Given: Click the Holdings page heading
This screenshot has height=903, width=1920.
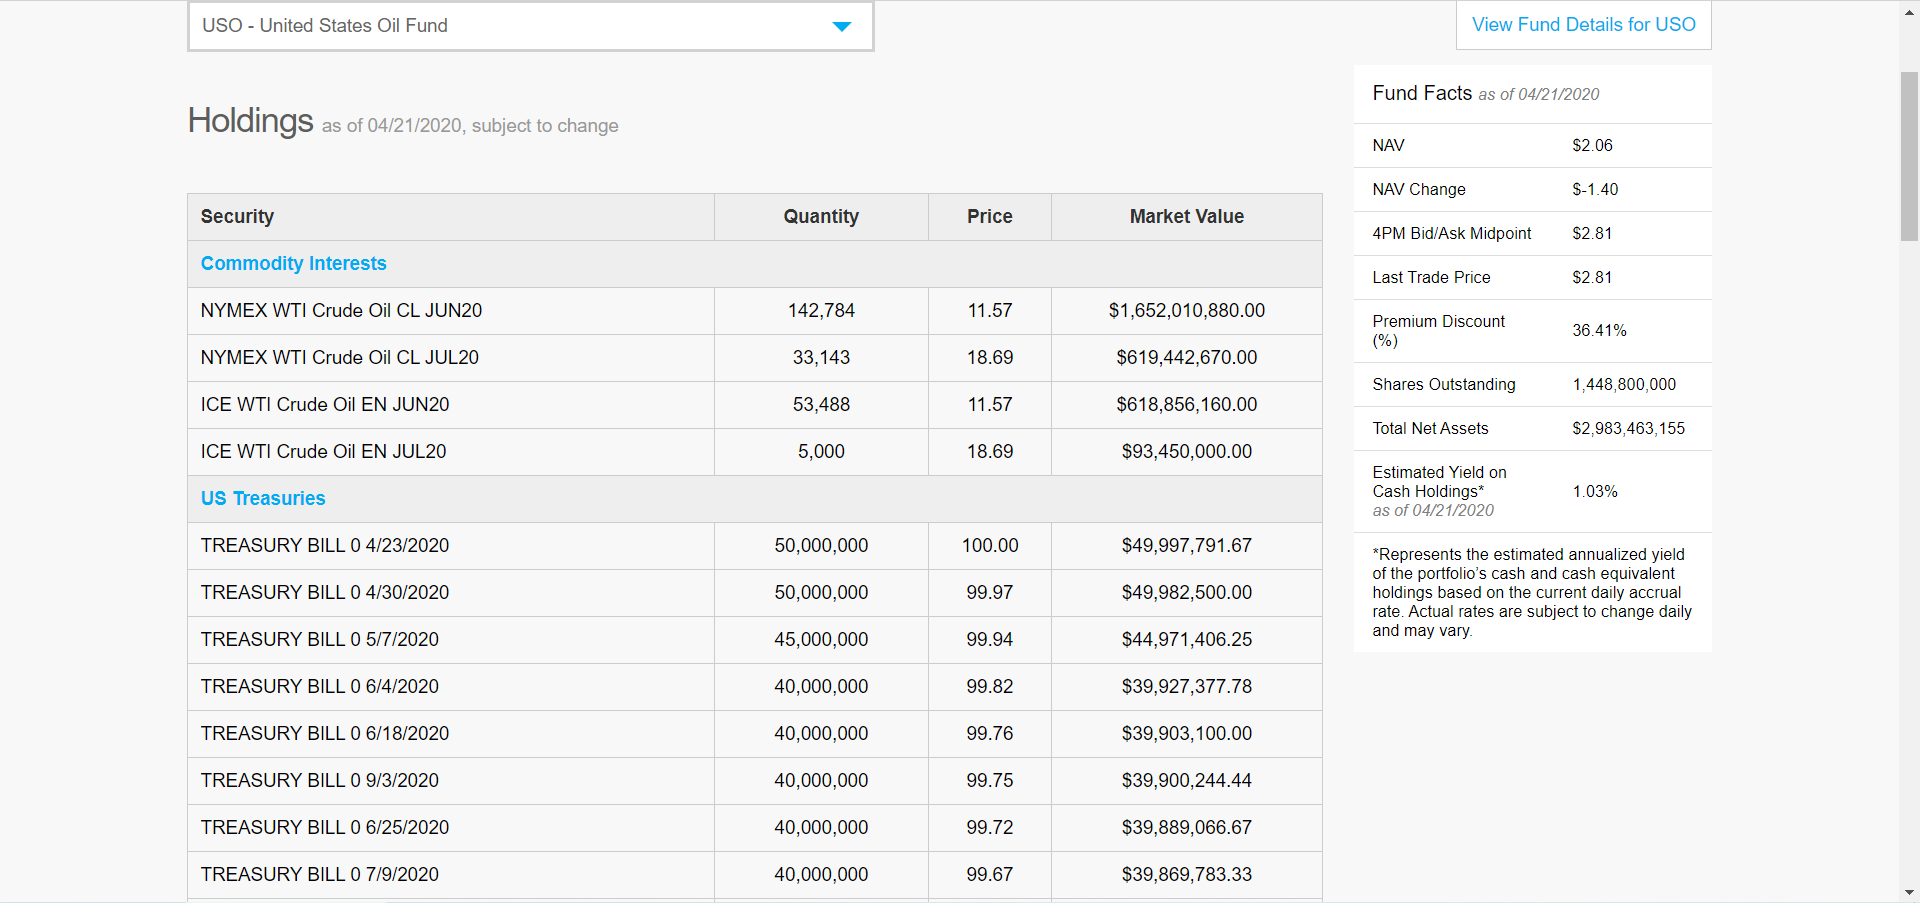Looking at the screenshot, I should [251, 121].
